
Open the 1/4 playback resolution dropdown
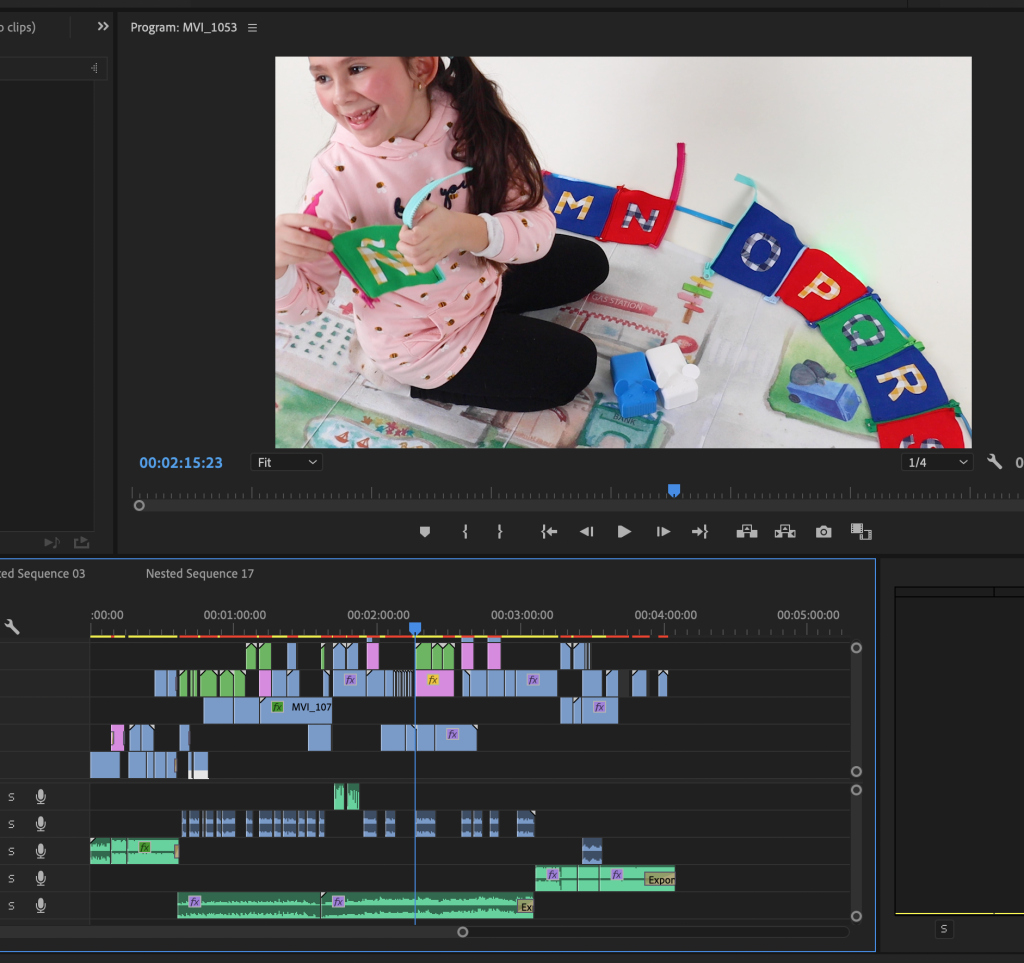[936, 462]
